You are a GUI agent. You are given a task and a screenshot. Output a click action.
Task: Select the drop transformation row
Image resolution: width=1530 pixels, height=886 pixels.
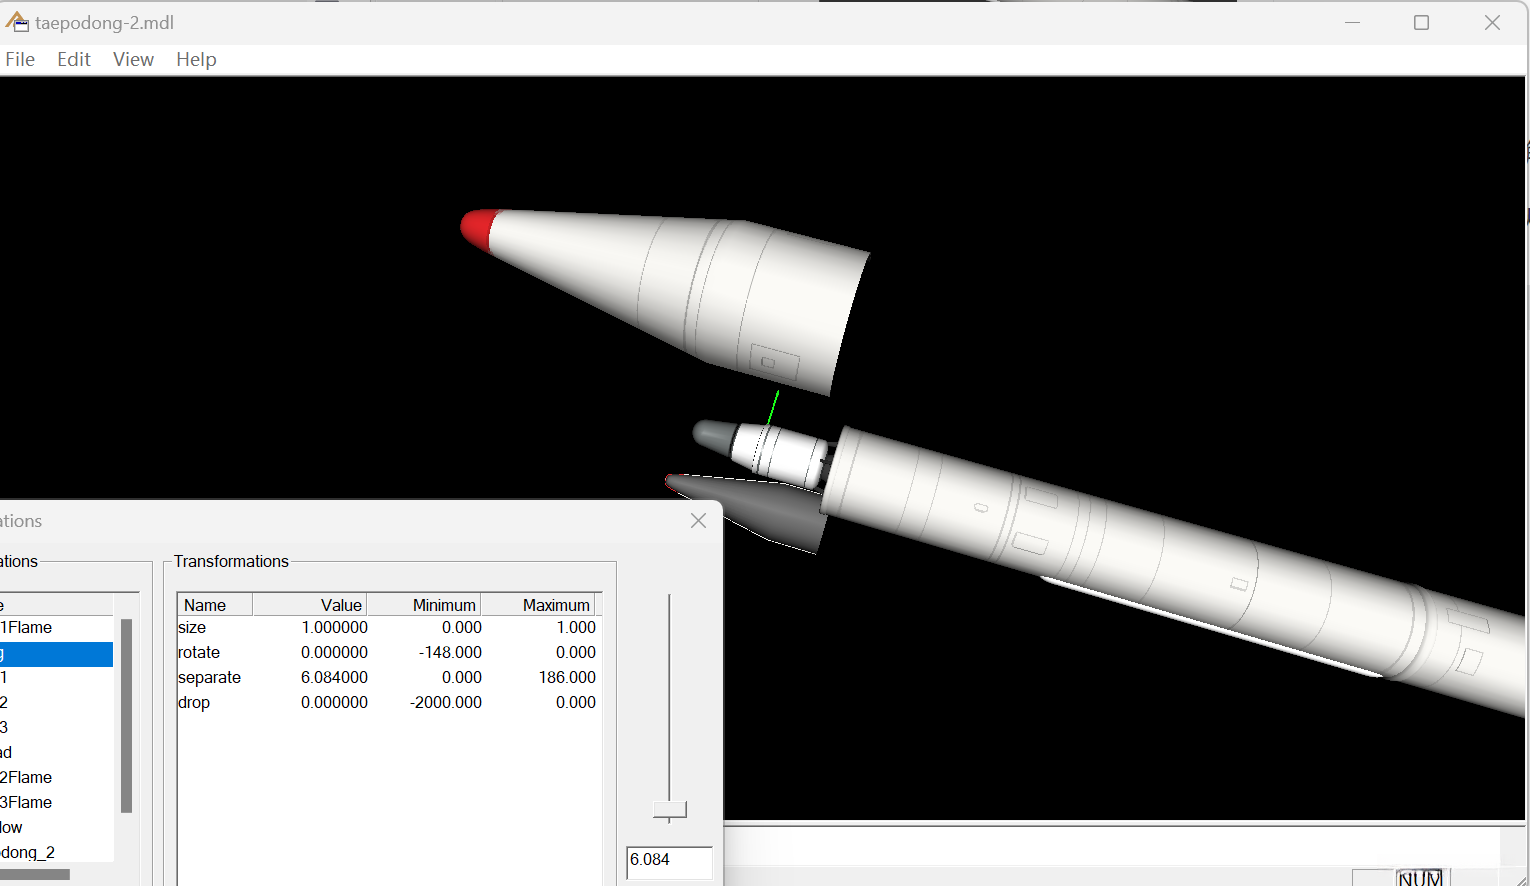pos(387,703)
